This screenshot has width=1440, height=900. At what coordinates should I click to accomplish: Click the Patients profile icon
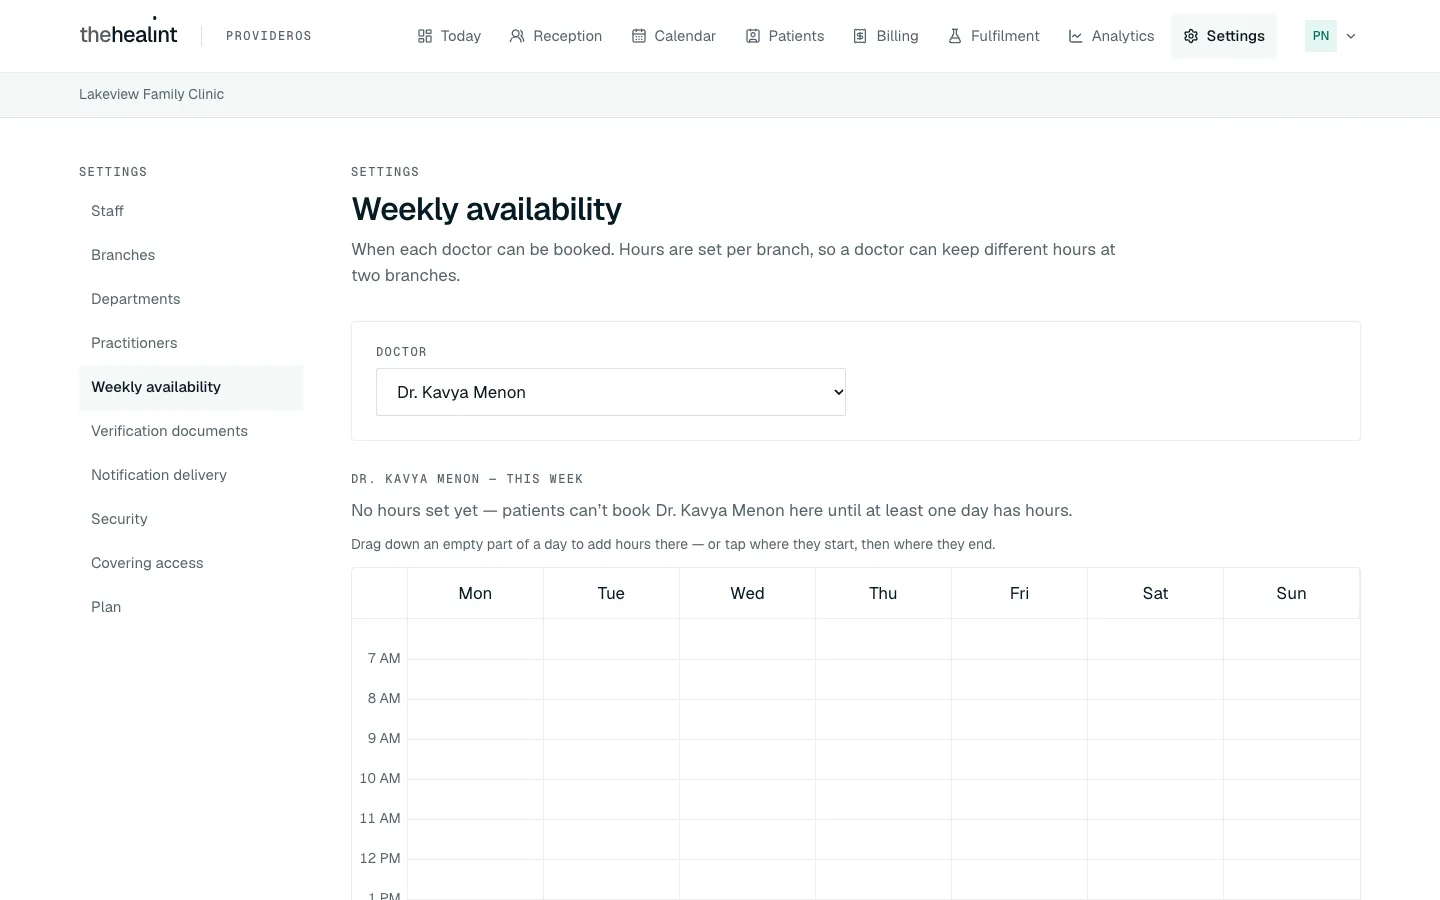point(753,36)
